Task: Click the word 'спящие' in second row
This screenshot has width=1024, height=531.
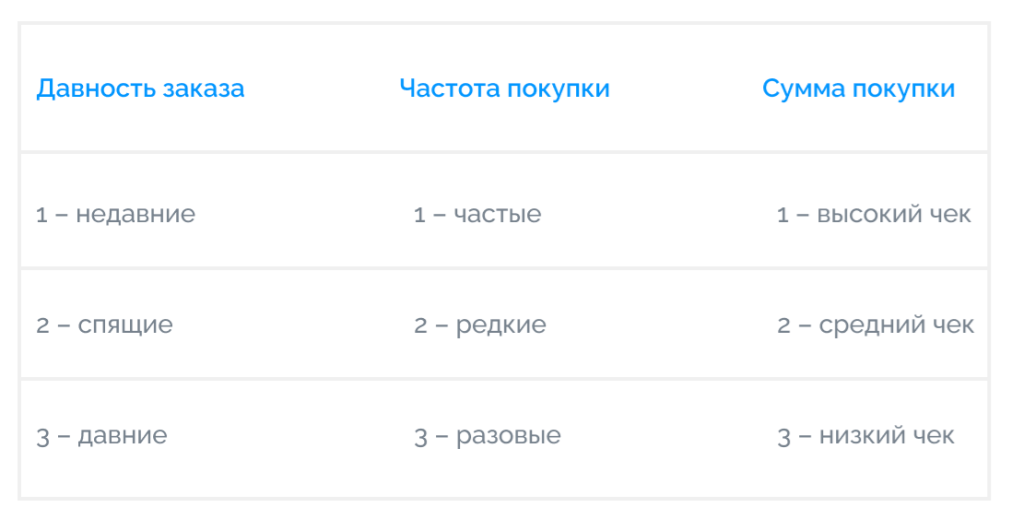Action: click(x=125, y=325)
